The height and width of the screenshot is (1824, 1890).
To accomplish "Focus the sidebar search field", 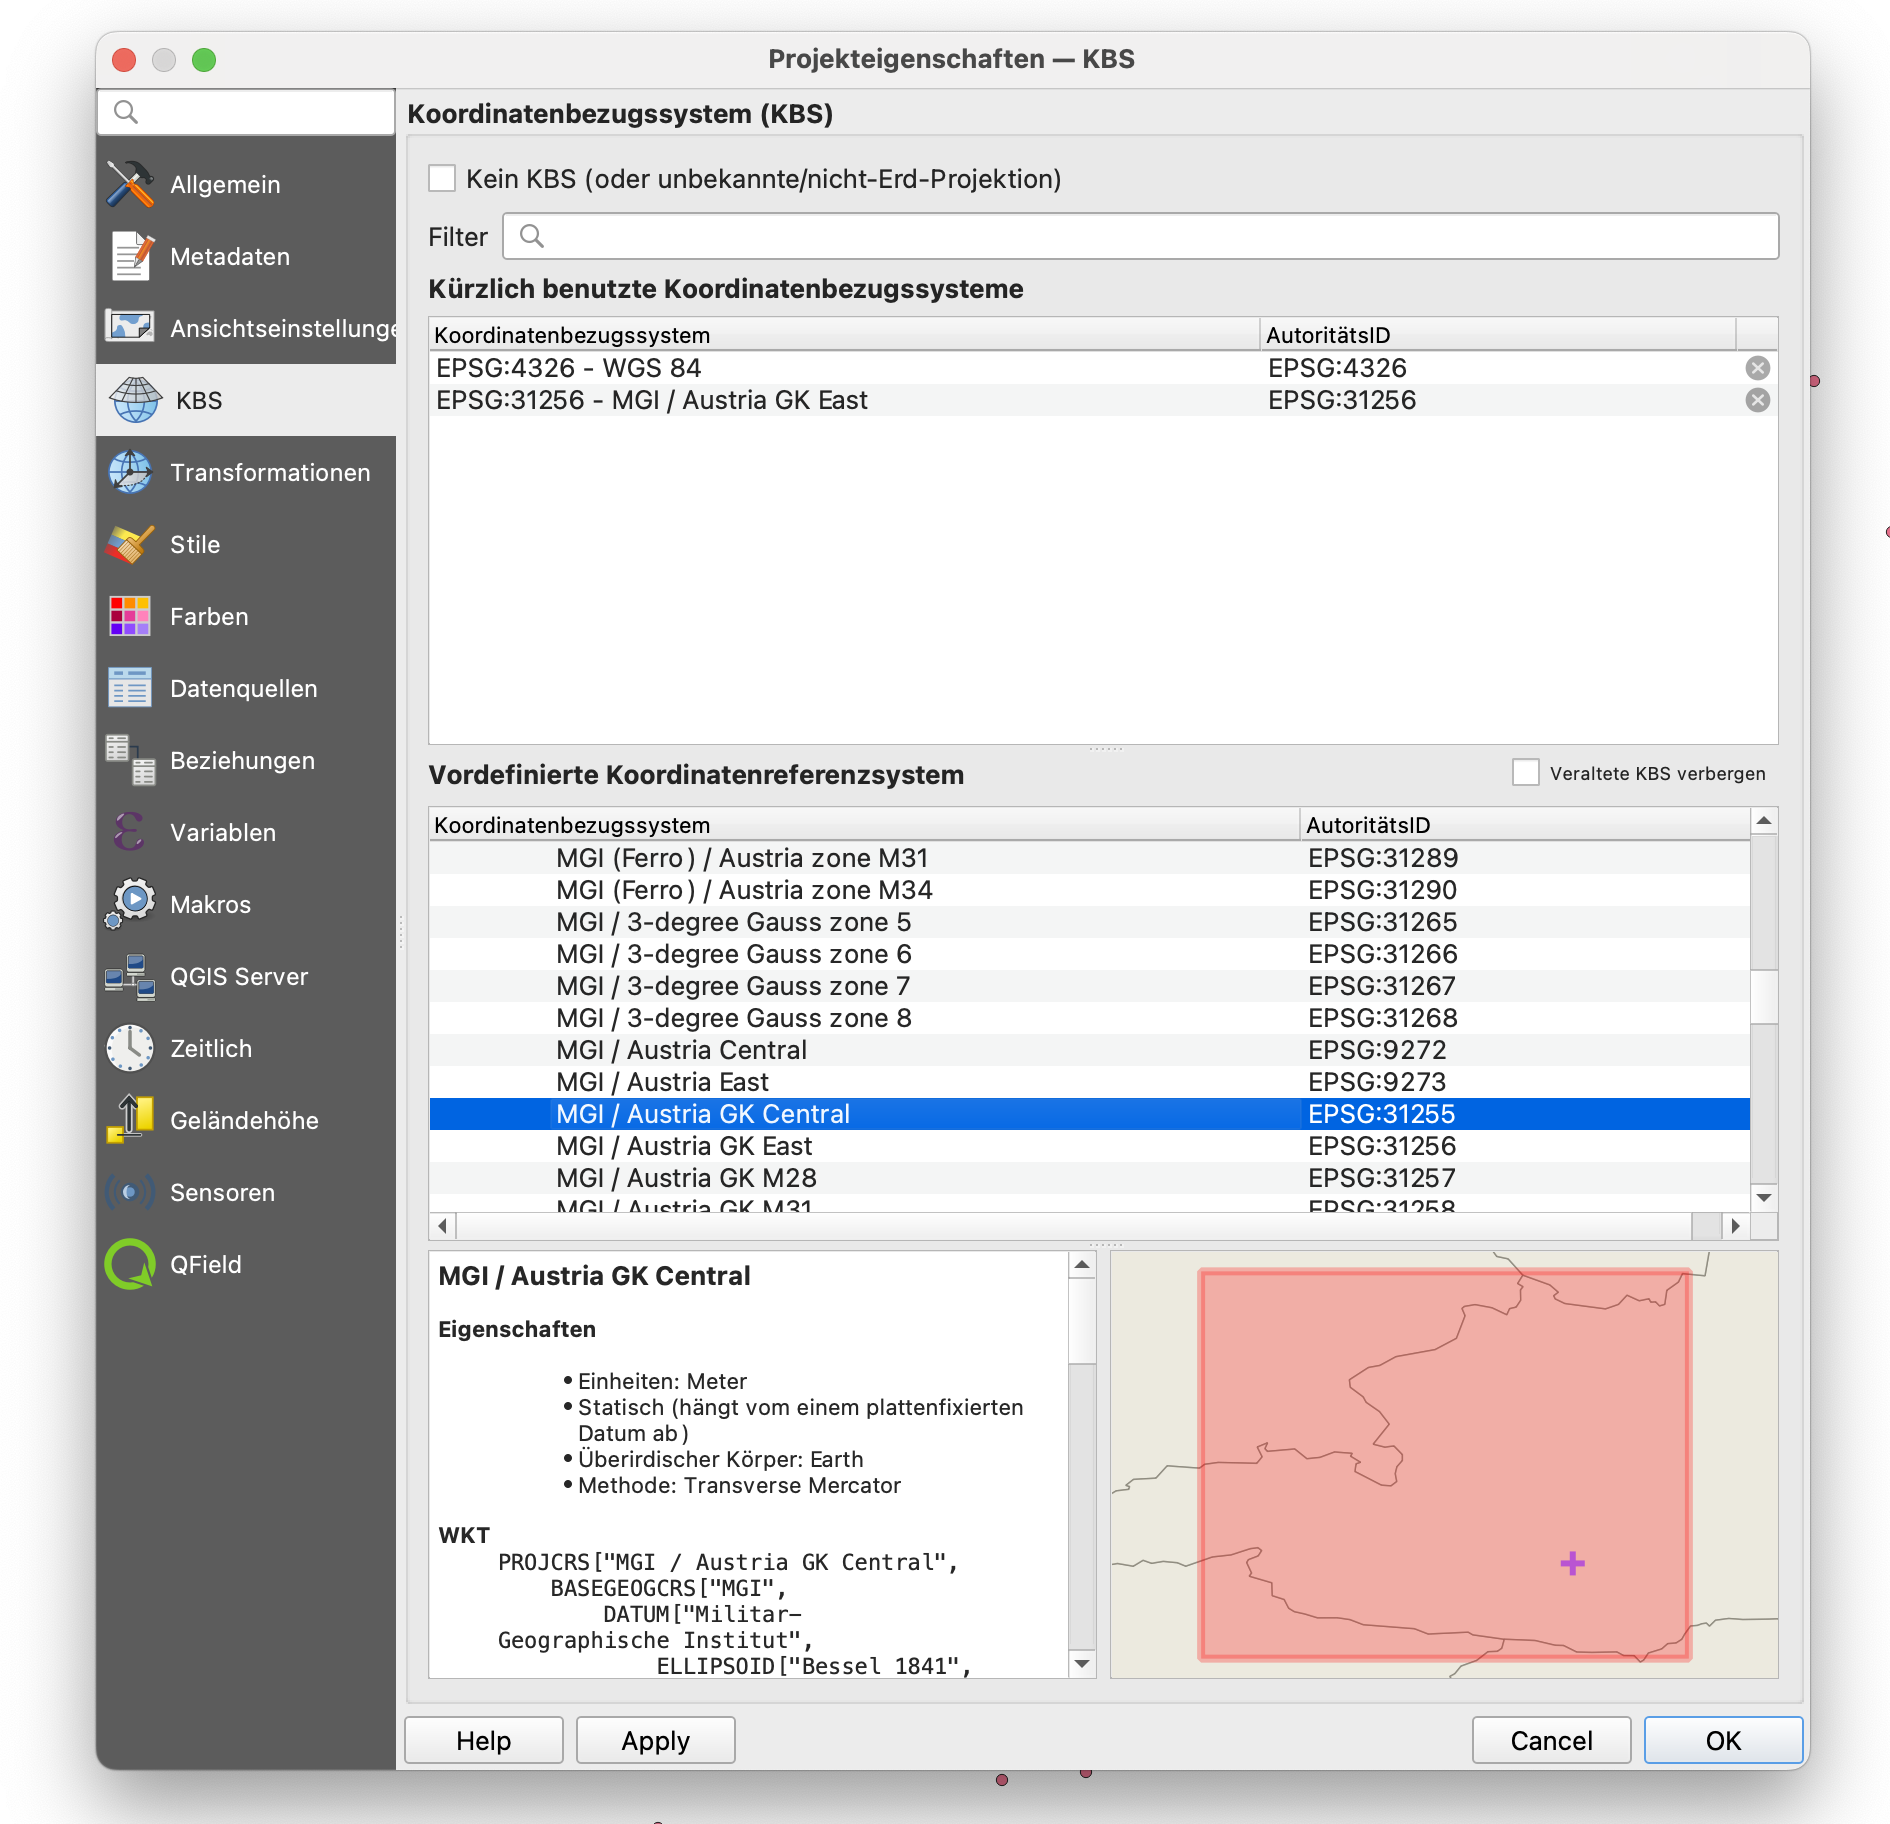I will tap(246, 111).
